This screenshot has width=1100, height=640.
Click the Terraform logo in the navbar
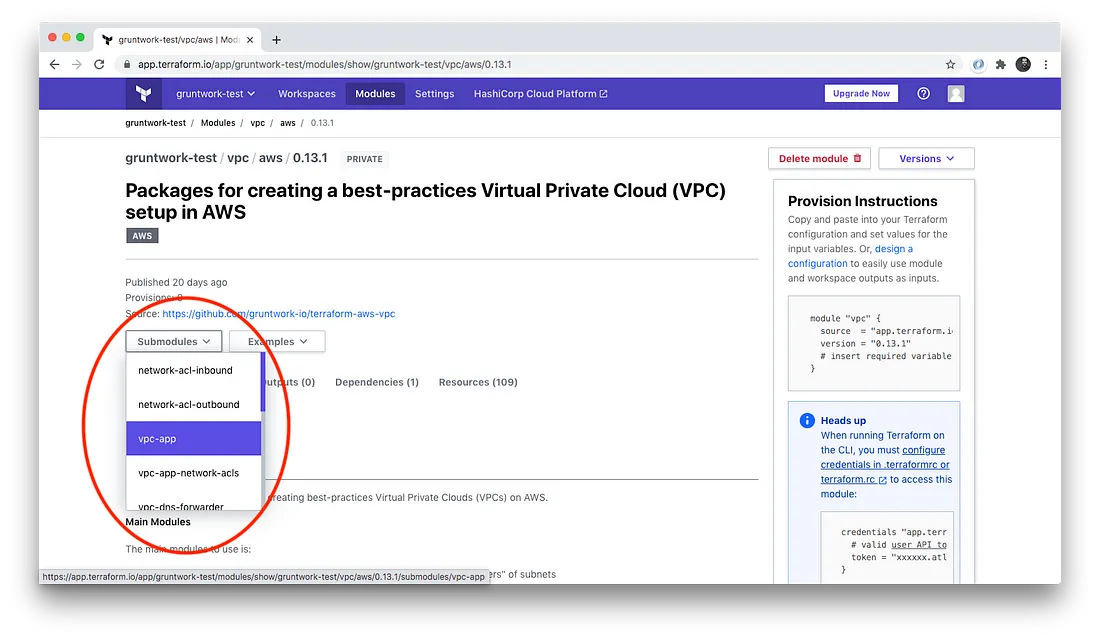144,93
